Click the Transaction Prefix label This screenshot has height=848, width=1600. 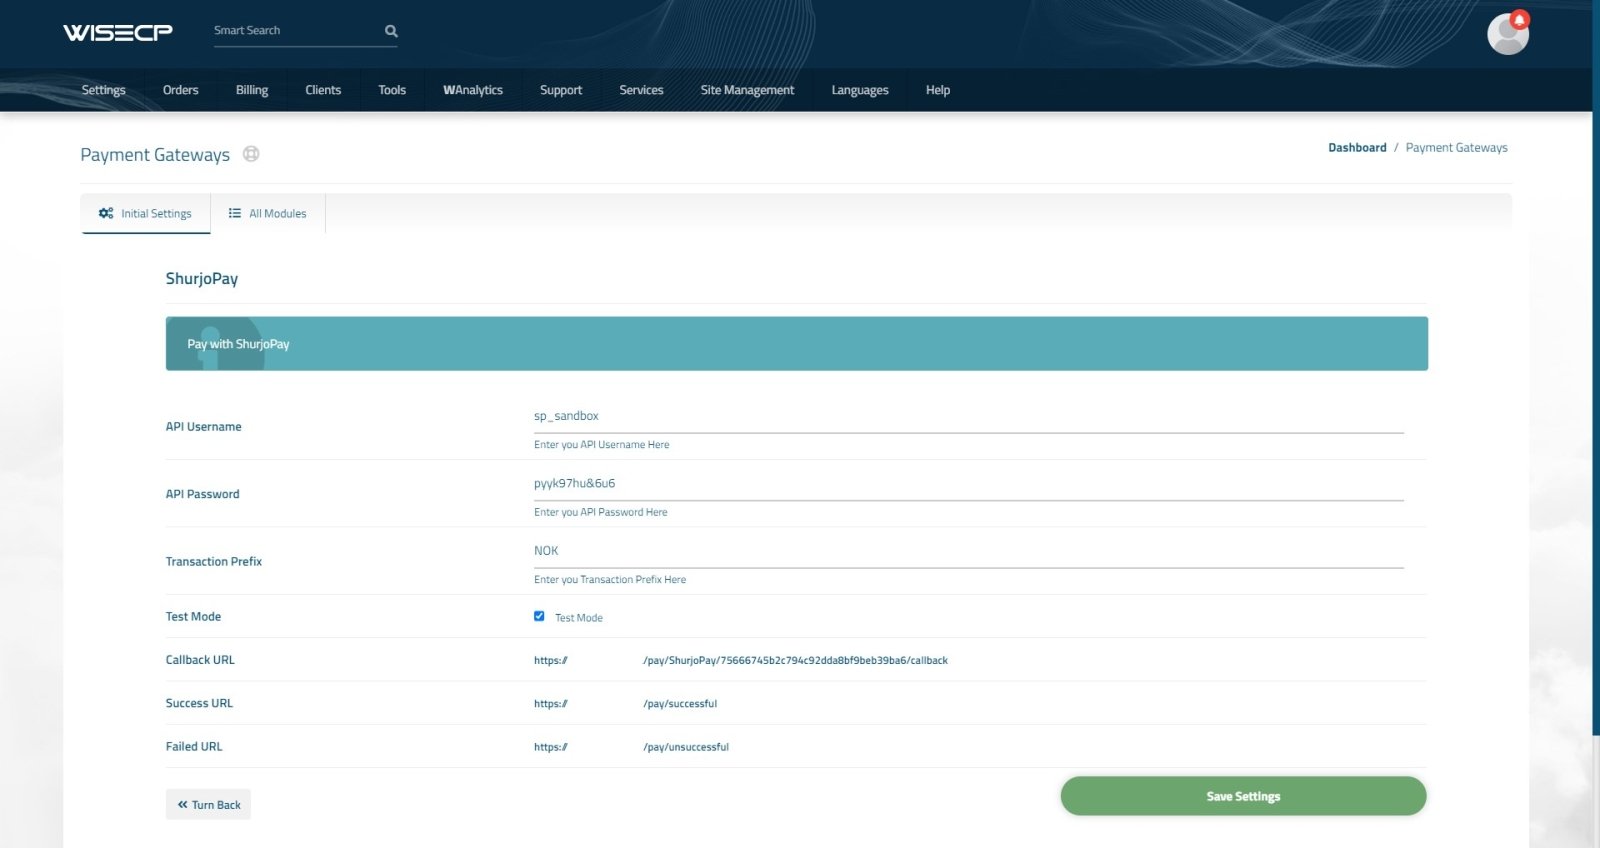[214, 562]
